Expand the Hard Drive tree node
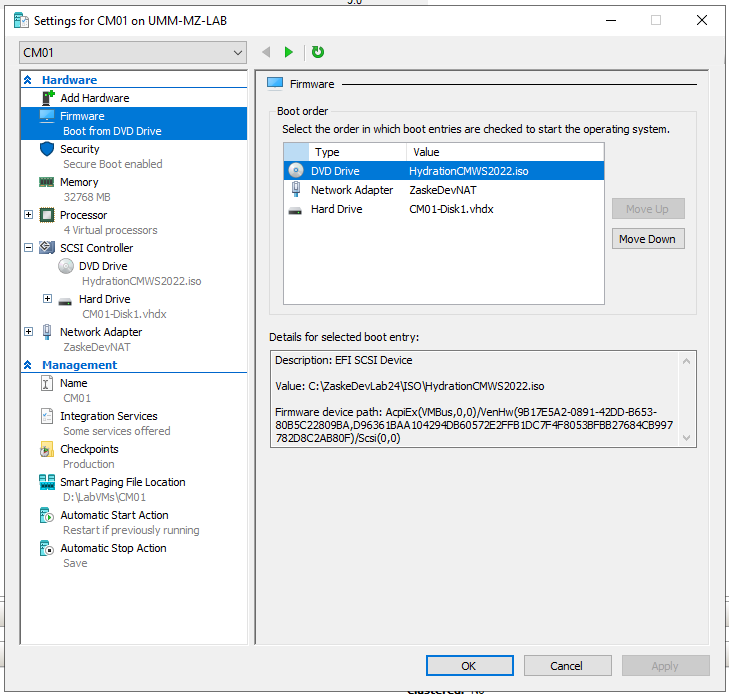Viewport: 729px width, 696px height. coord(47,299)
